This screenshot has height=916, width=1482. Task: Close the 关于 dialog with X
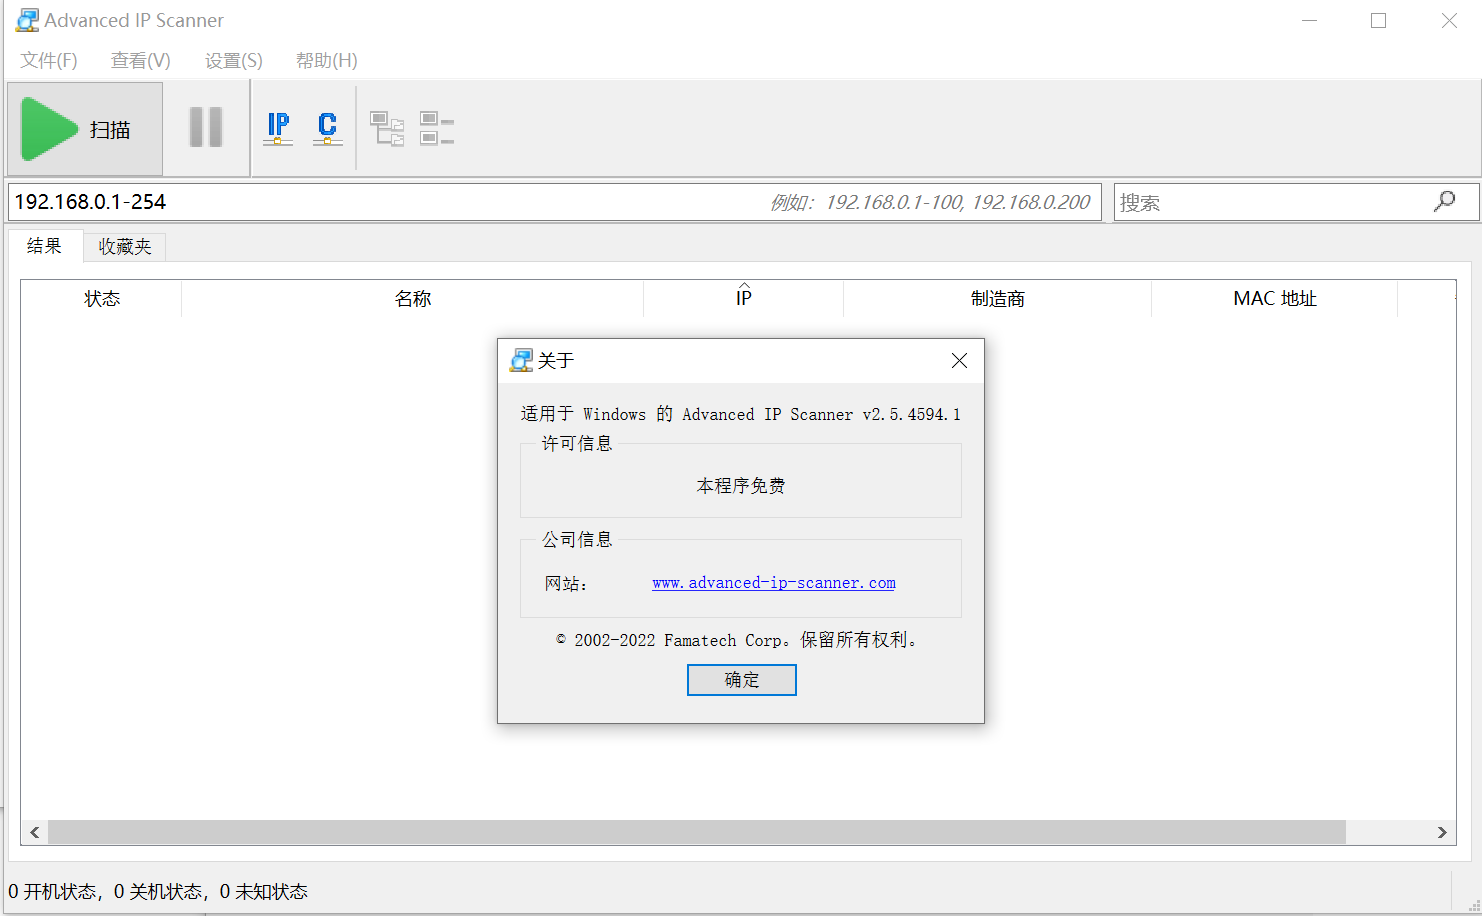(960, 361)
